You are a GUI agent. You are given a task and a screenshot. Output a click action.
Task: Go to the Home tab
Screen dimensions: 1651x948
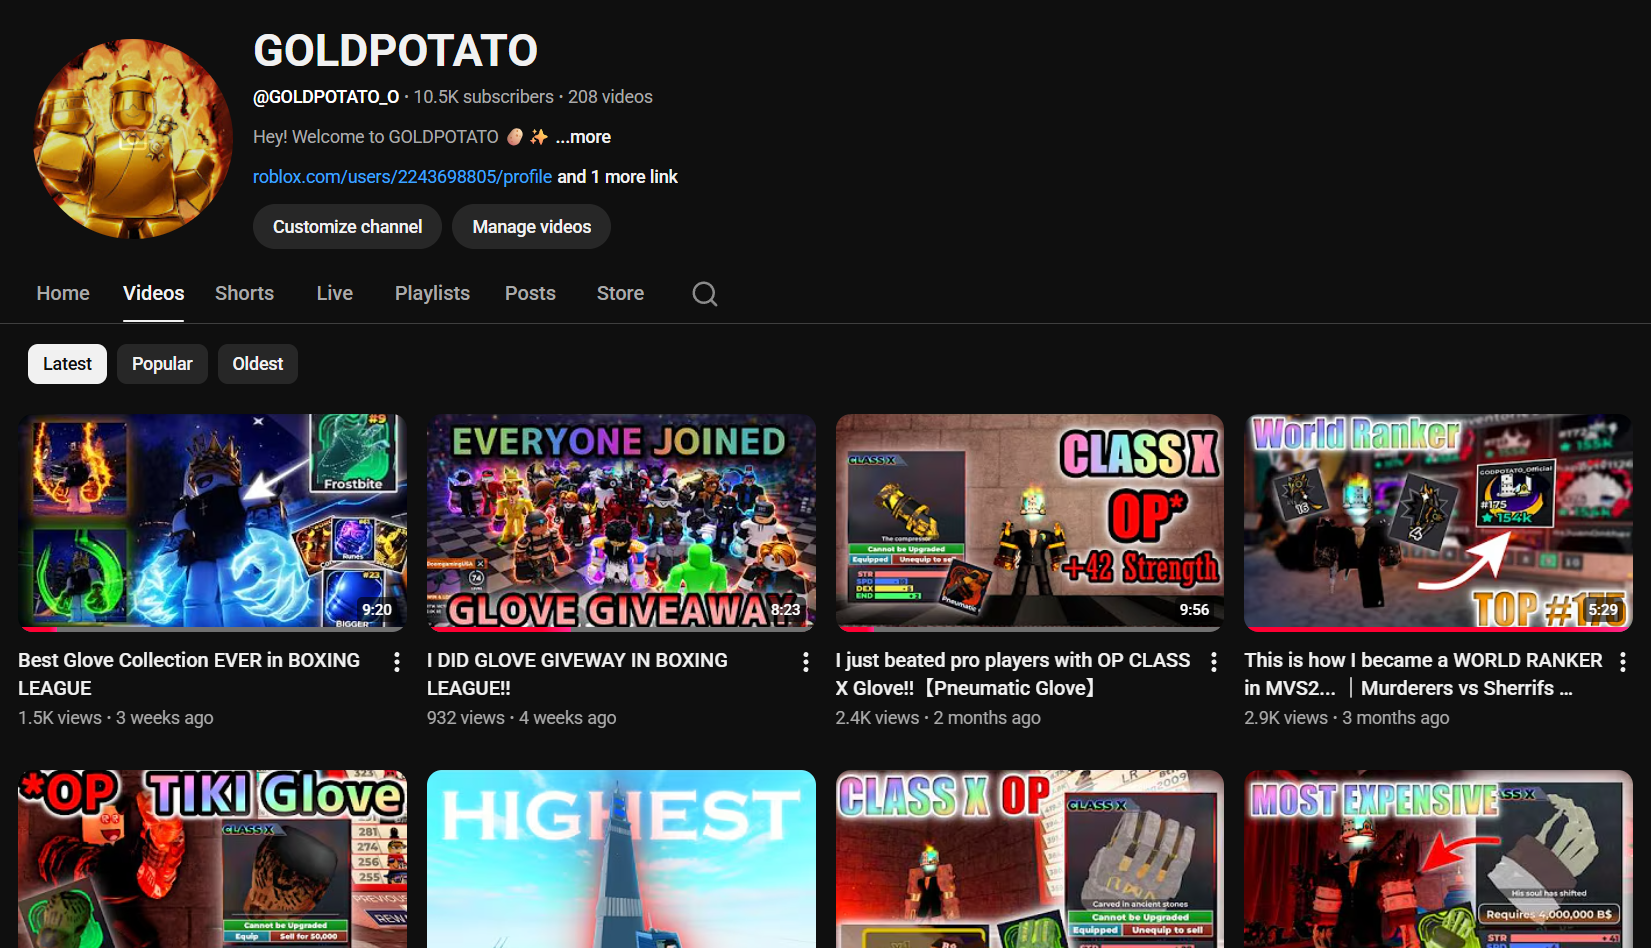coord(63,293)
